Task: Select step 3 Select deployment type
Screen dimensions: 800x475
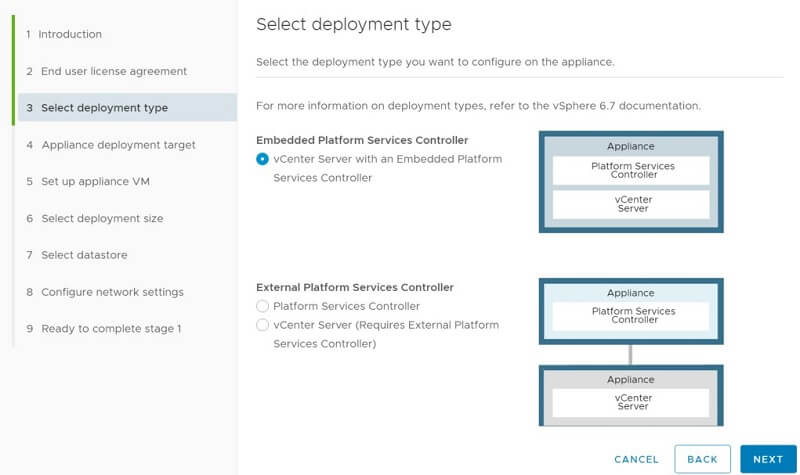Action: (x=104, y=108)
